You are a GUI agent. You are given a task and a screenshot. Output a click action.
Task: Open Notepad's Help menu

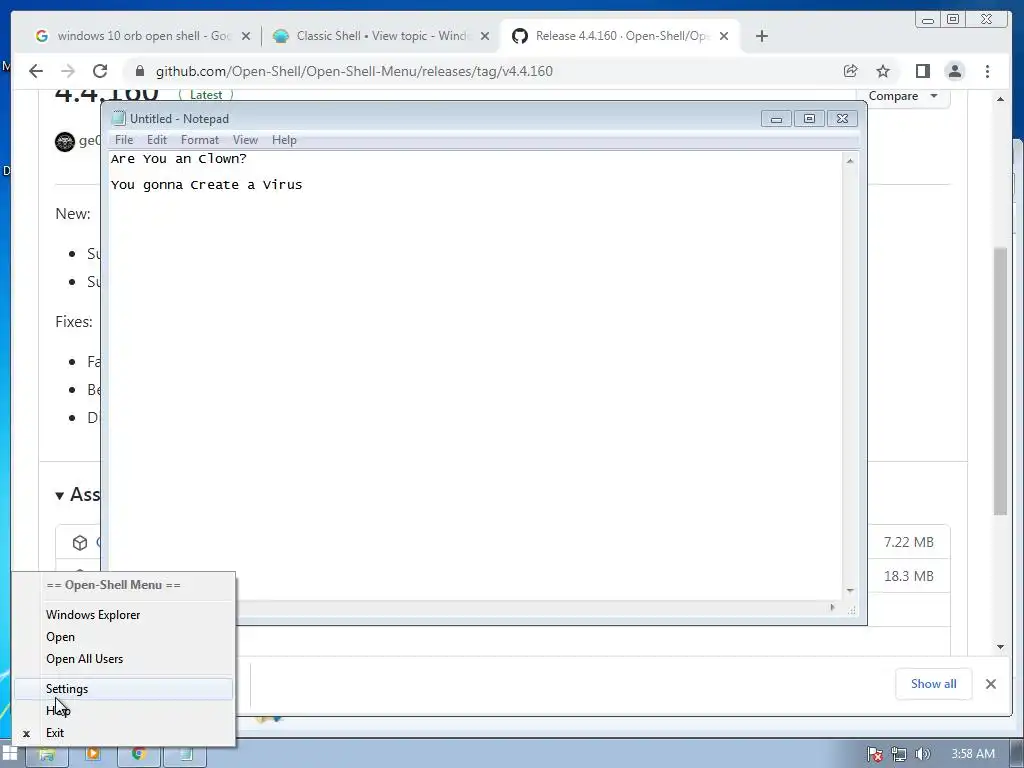(x=284, y=140)
